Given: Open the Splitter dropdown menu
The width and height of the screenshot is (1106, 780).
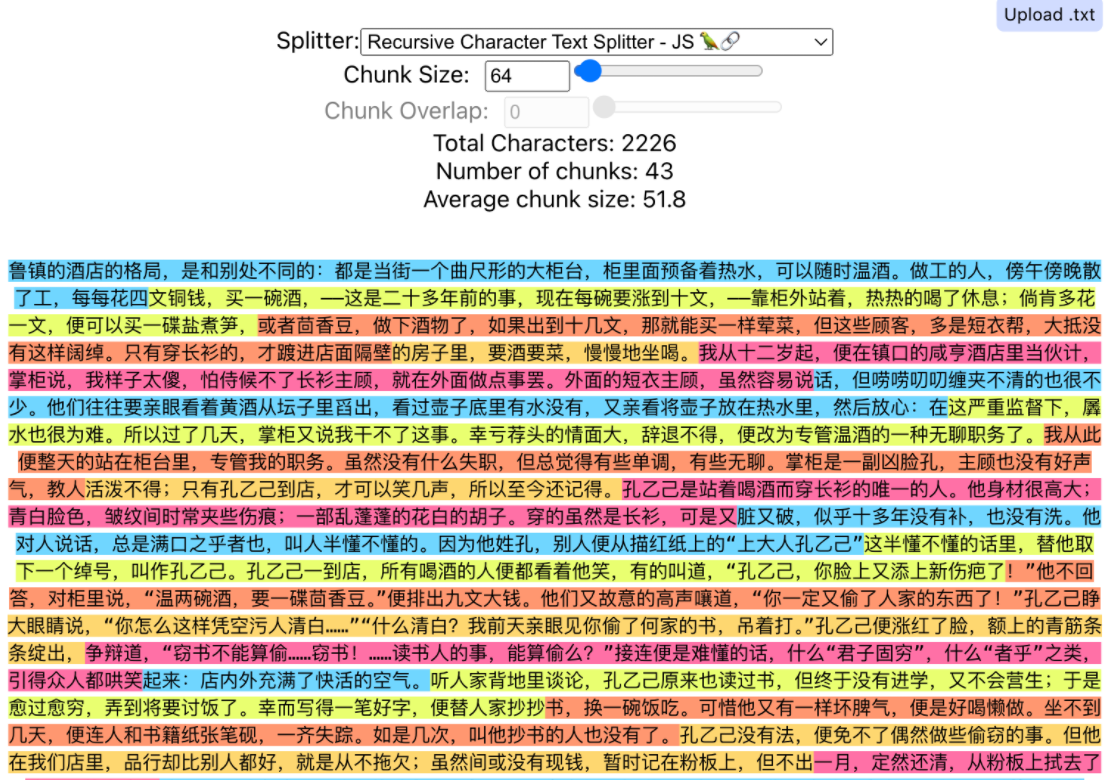Looking at the screenshot, I should (595, 42).
